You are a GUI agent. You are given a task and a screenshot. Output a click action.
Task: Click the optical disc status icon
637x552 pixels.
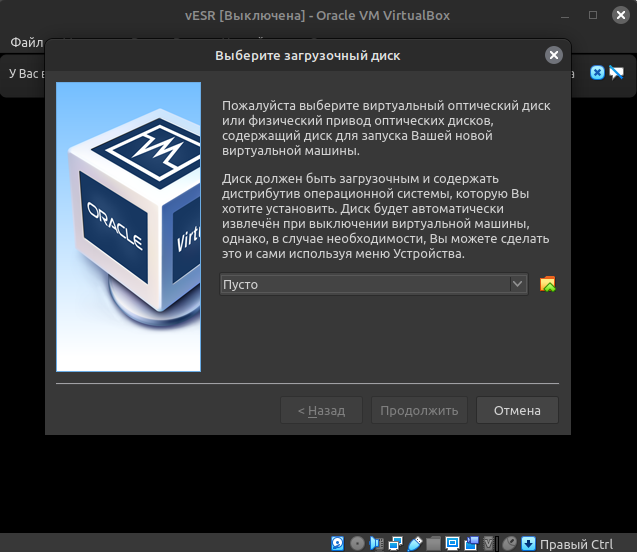[357, 543]
